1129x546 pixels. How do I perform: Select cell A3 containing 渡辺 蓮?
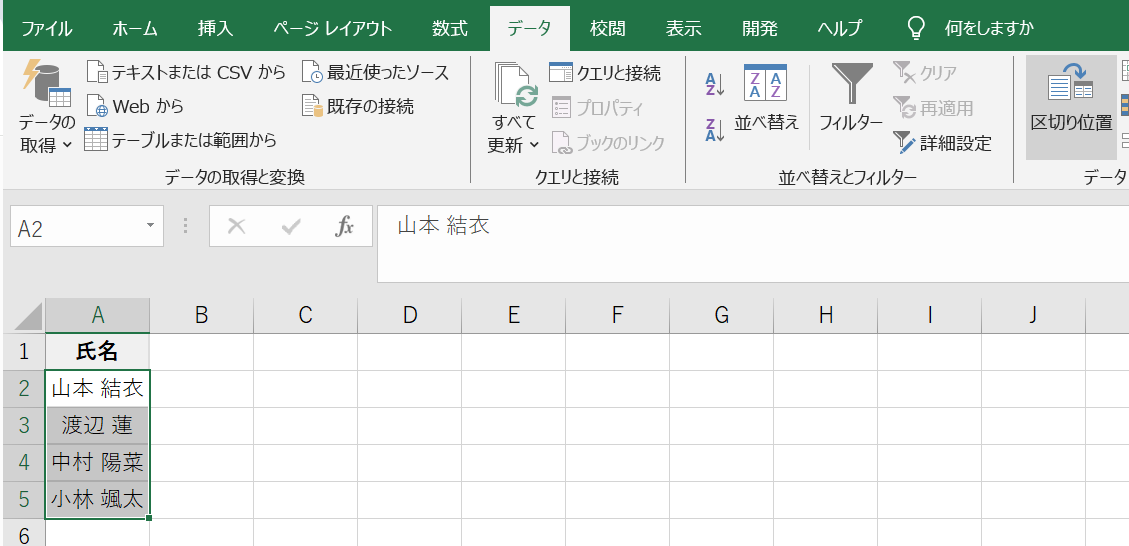tap(97, 425)
